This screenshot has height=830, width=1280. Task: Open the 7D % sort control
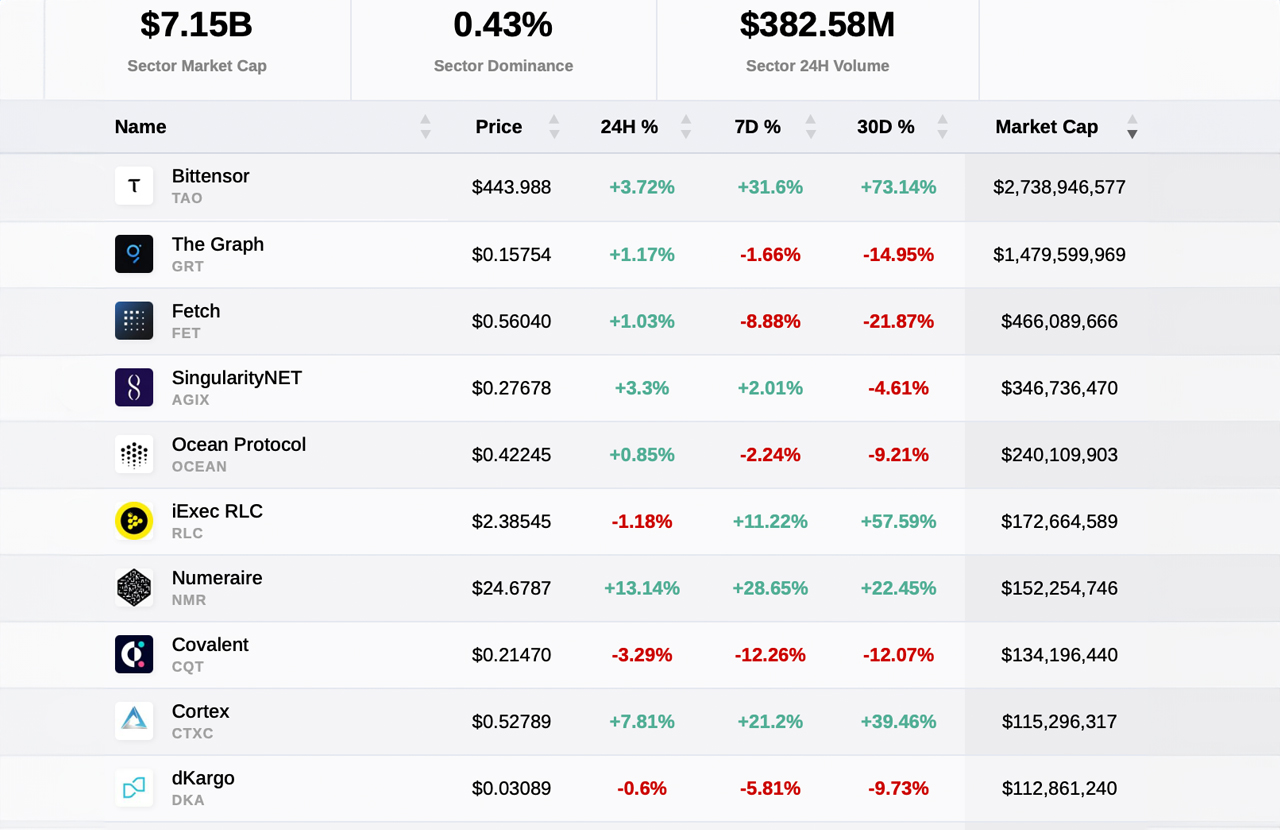point(810,127)
